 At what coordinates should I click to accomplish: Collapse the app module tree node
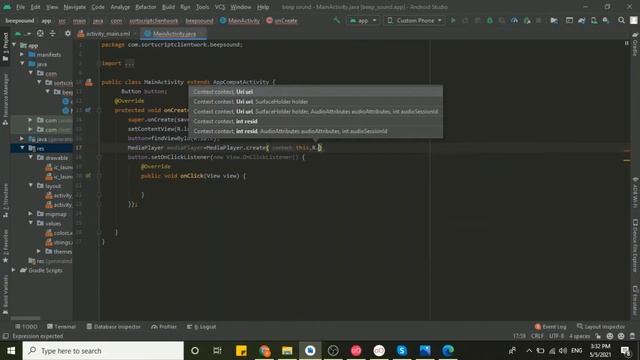pos(15,45)
